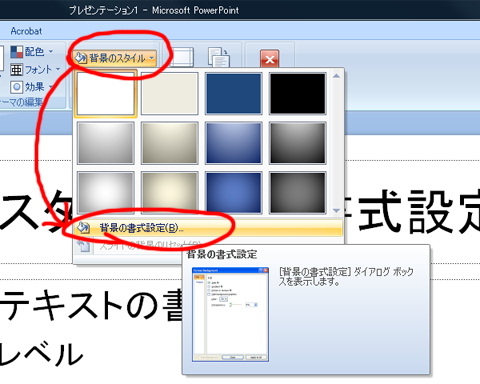The height and width of the screenshot is (384, 480).
Task: Click the page setup documents icon
Action: coord(219,57)
